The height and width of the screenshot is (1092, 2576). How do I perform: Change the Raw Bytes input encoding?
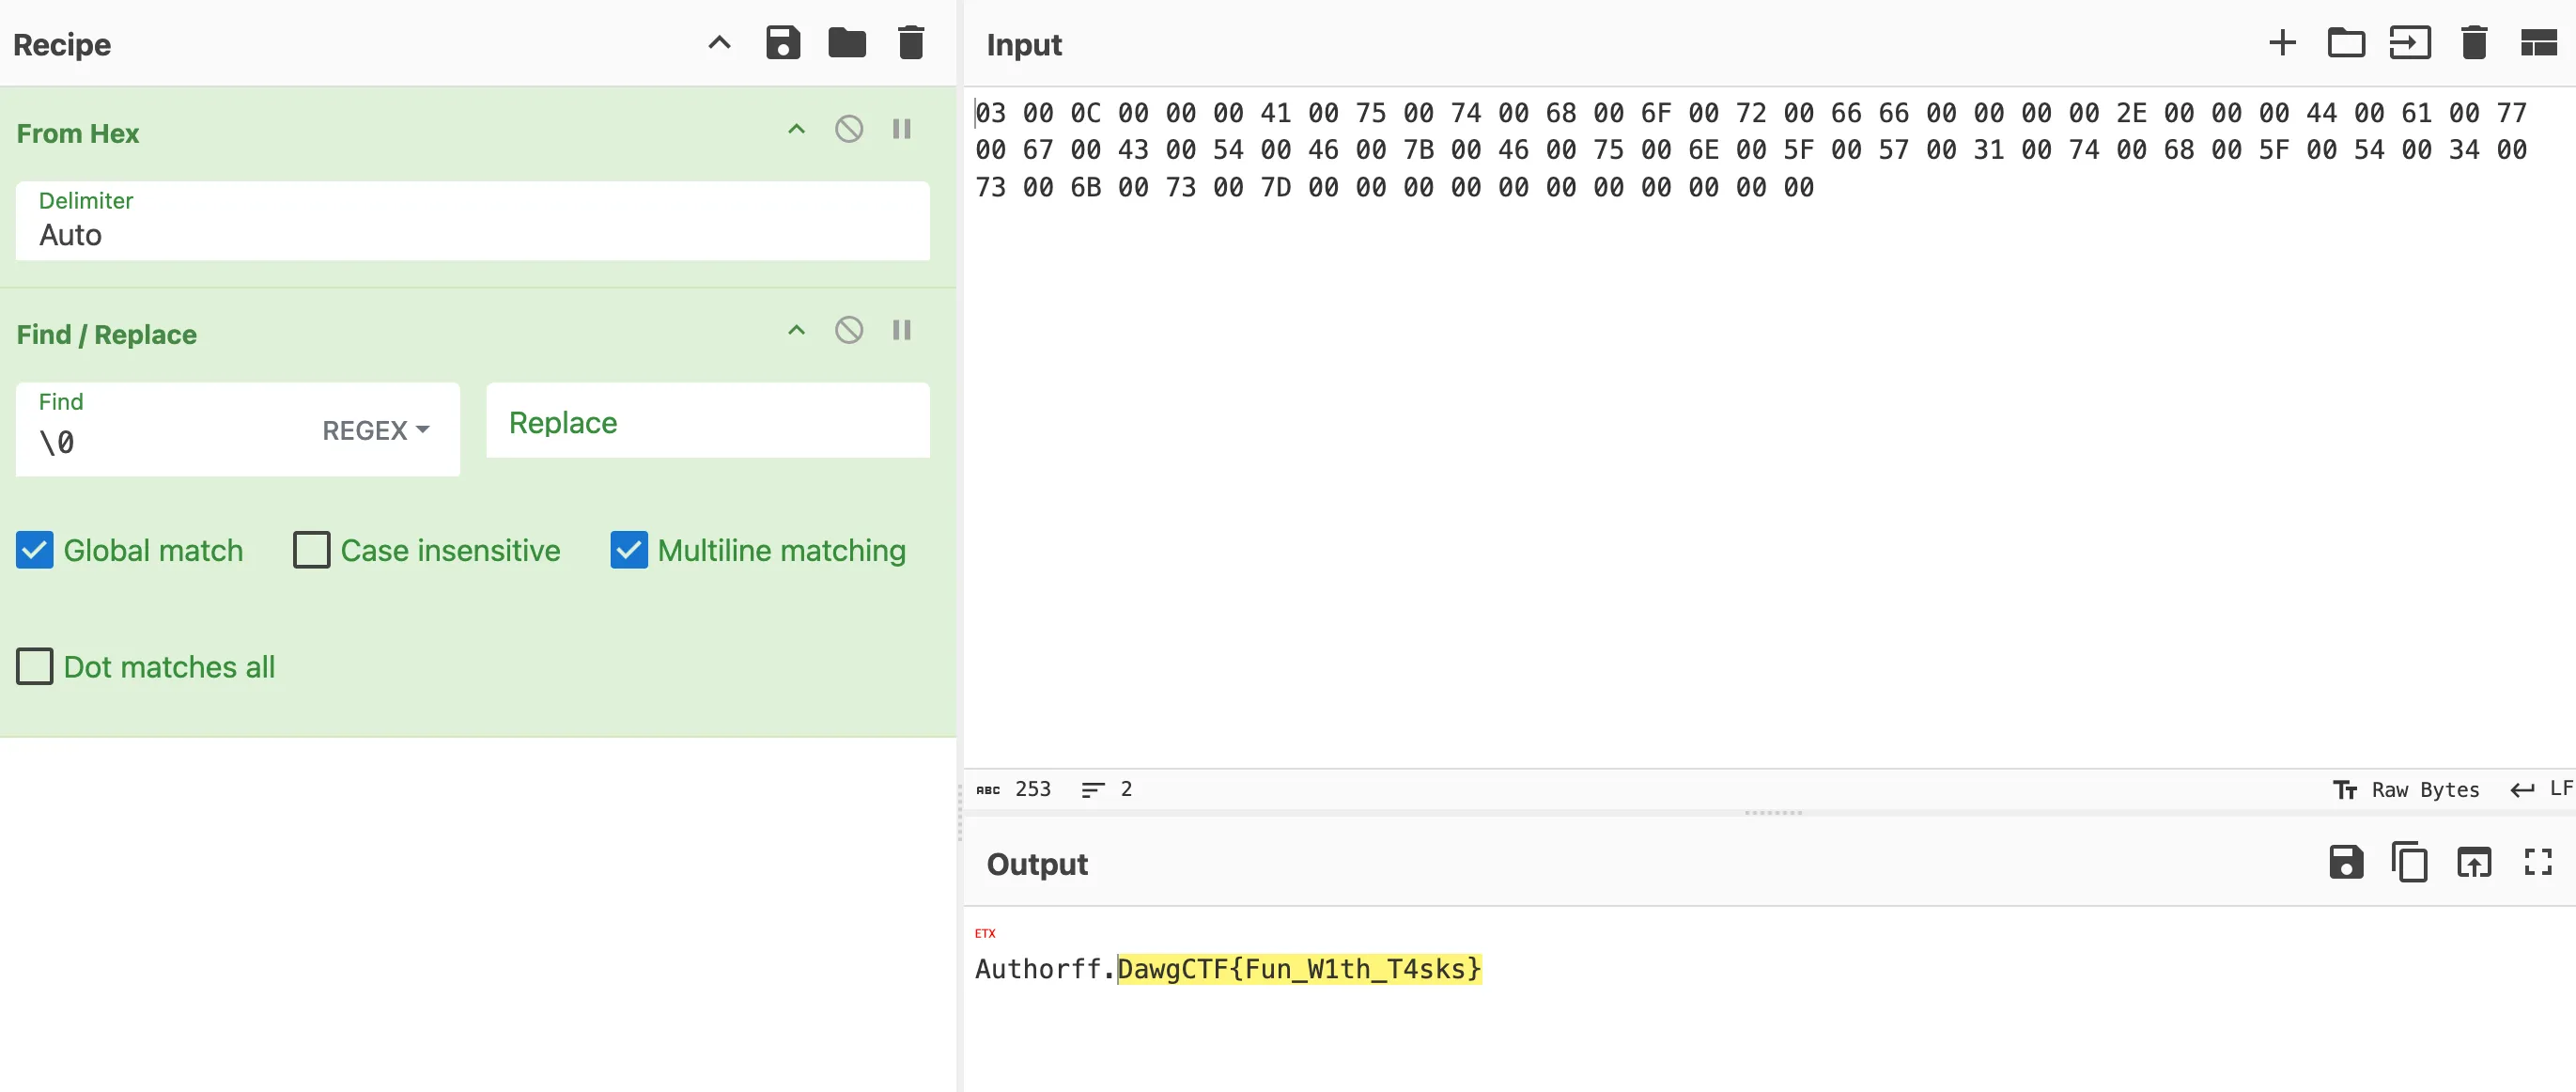(x=2407, y=789)
